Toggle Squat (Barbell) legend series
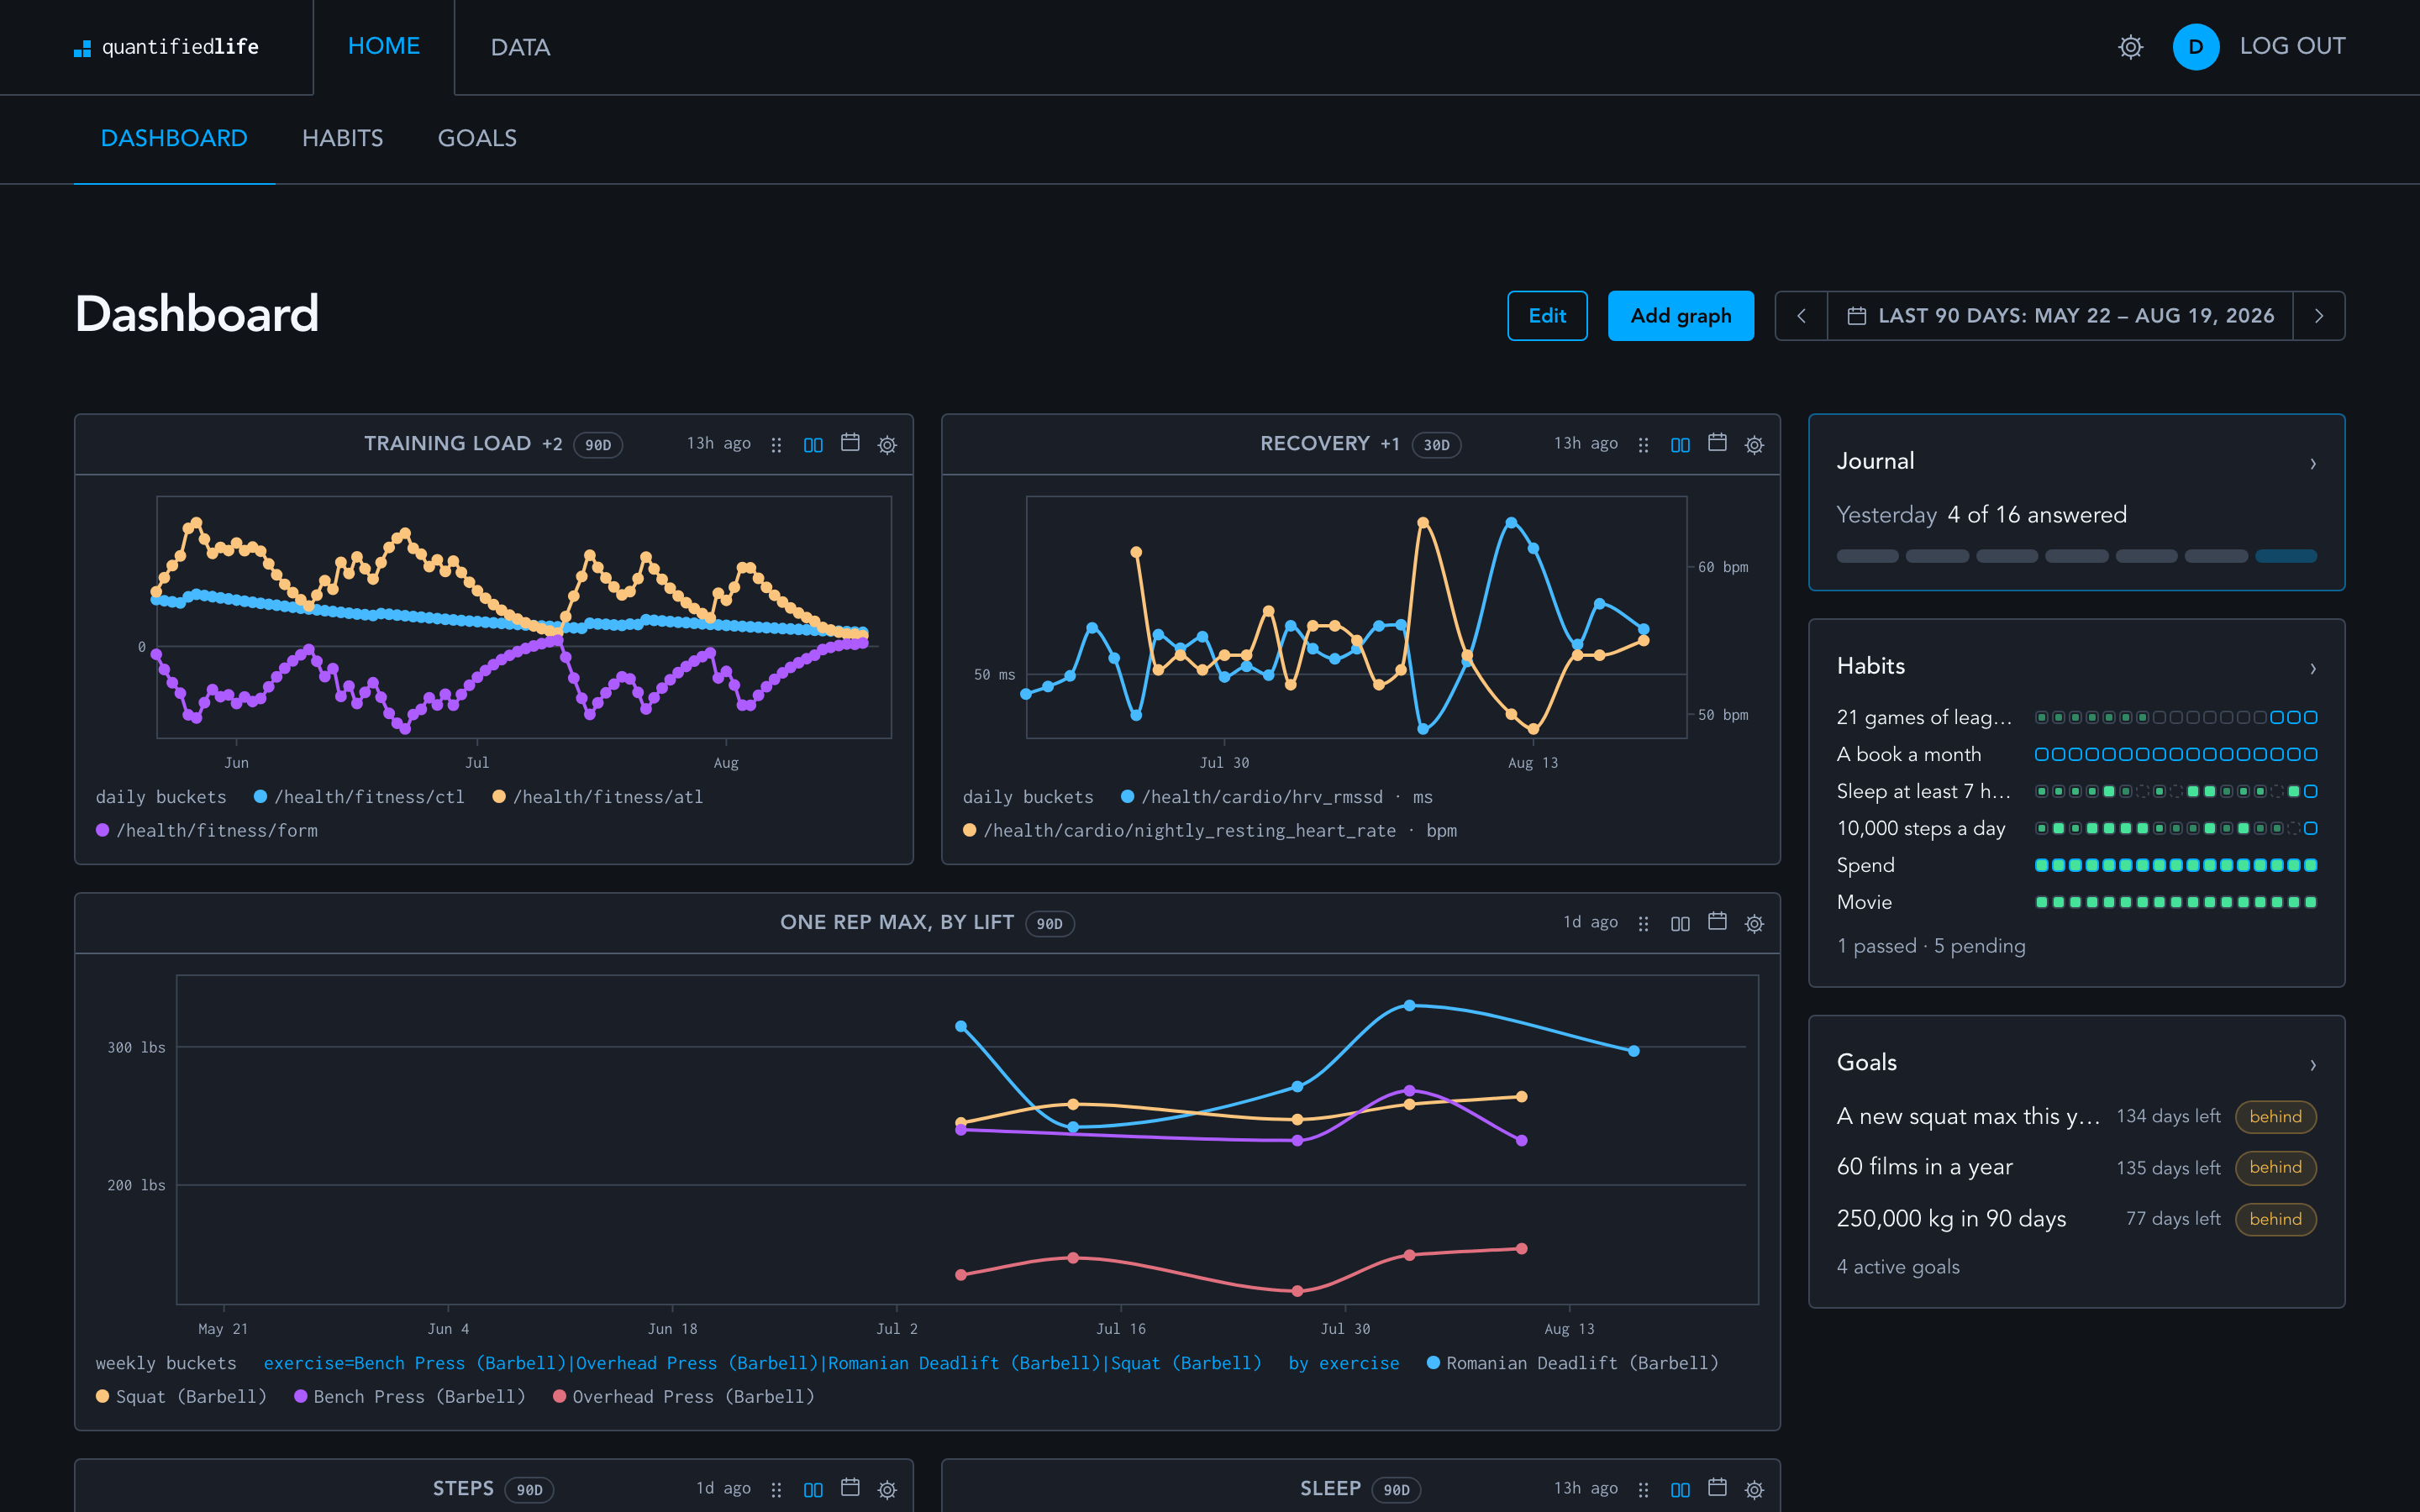This screenshot has width=2420, height=1512. 181,1396
